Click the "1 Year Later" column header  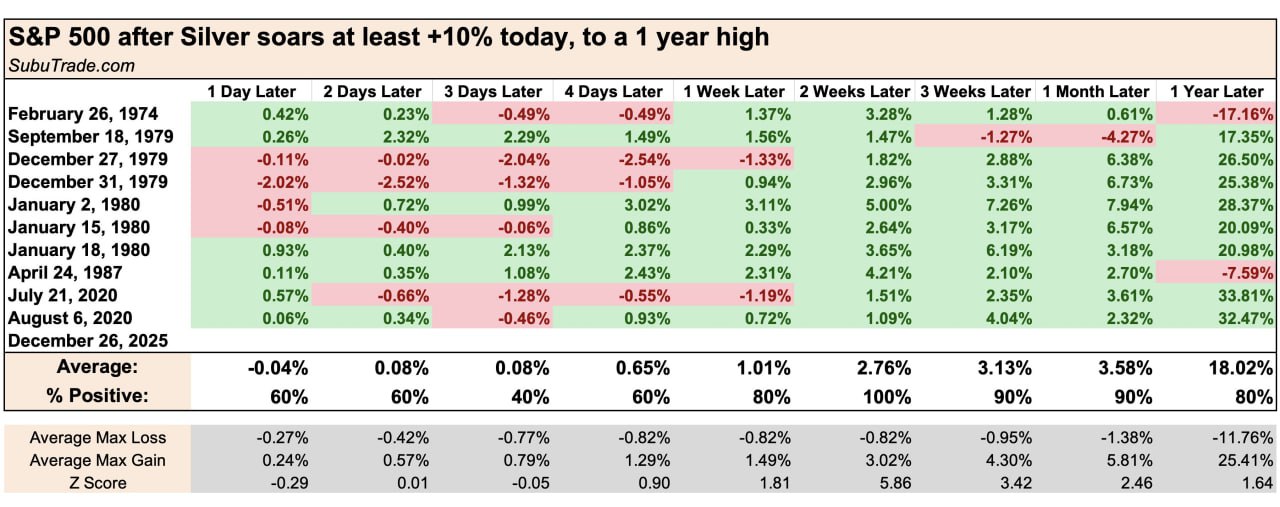point(1215,91)
